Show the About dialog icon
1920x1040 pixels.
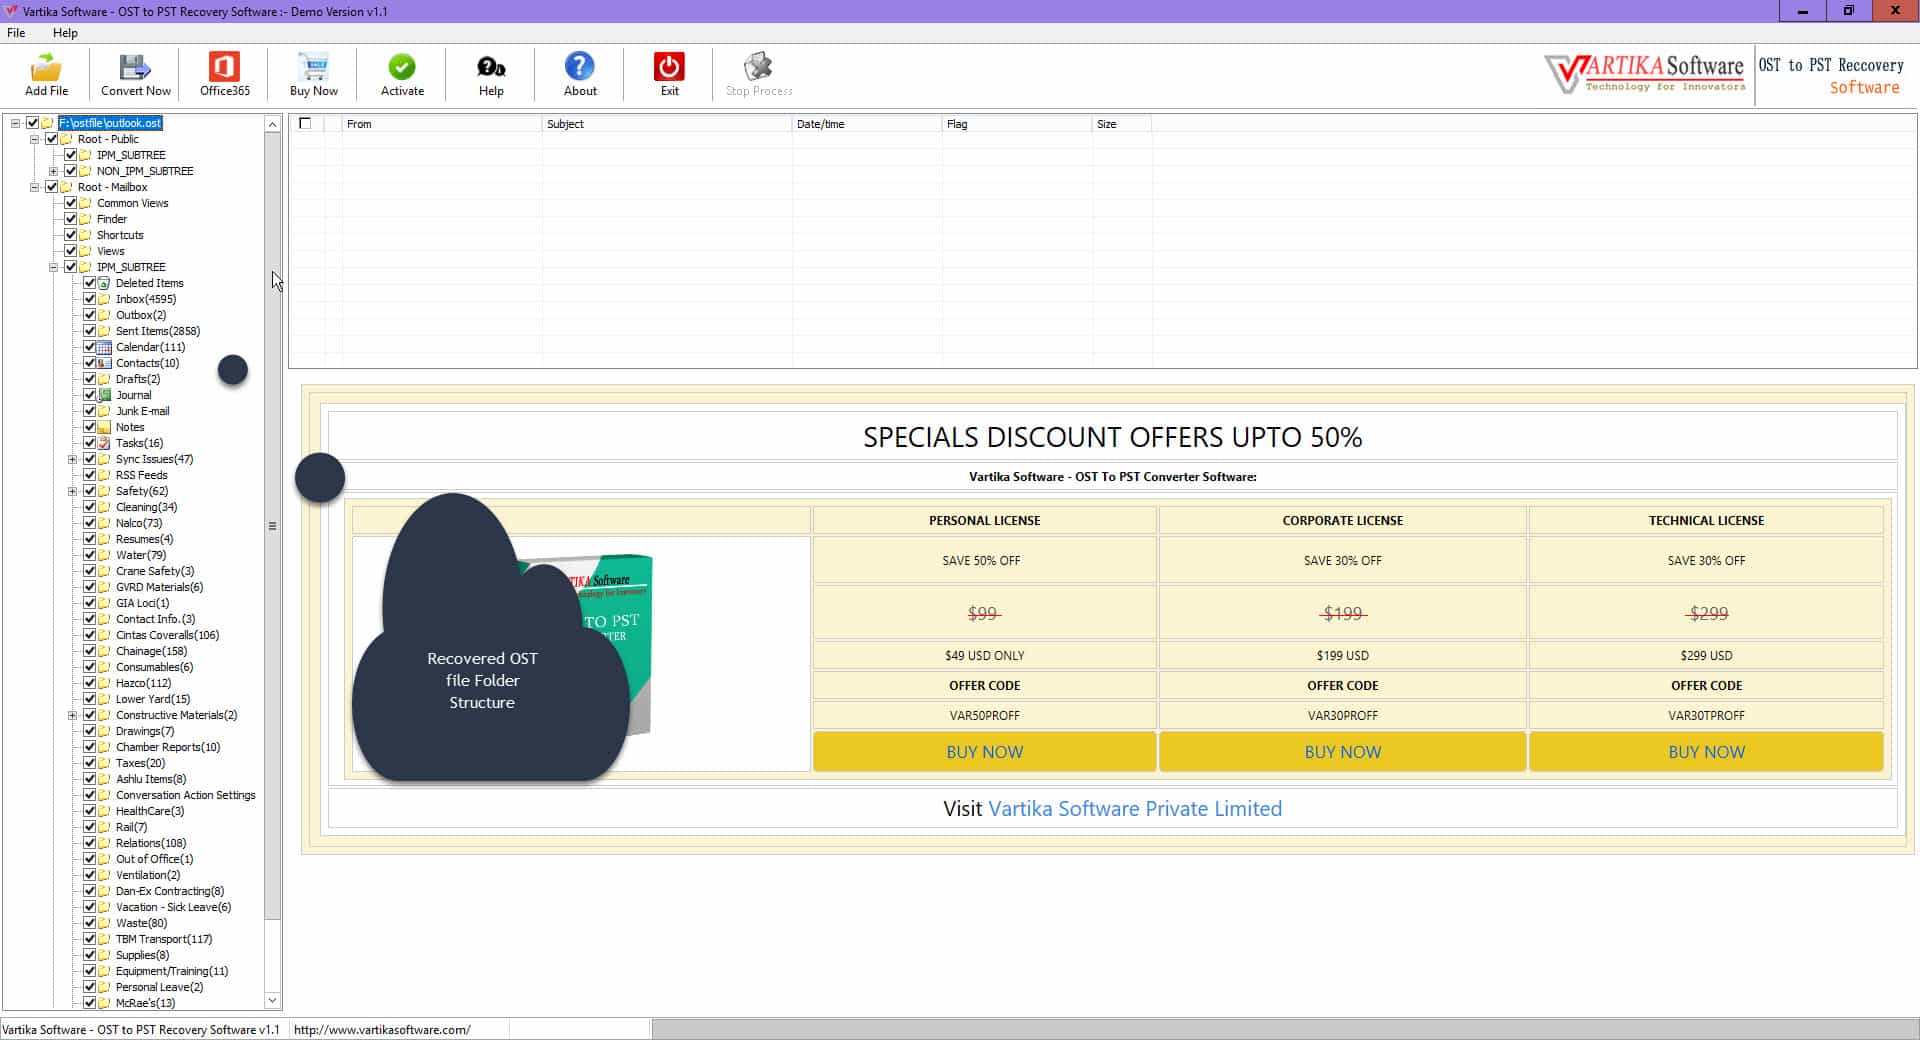coord(580,67)
